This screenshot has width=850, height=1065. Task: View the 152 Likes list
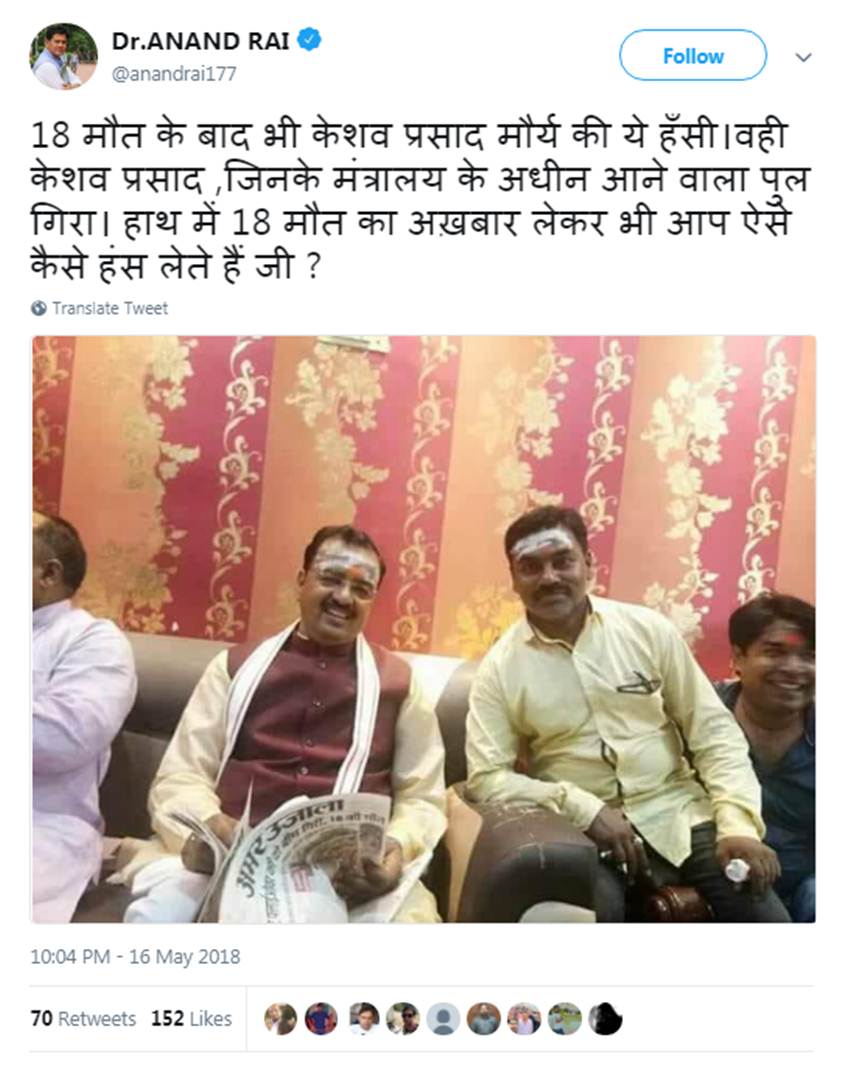coord(192,1019)
